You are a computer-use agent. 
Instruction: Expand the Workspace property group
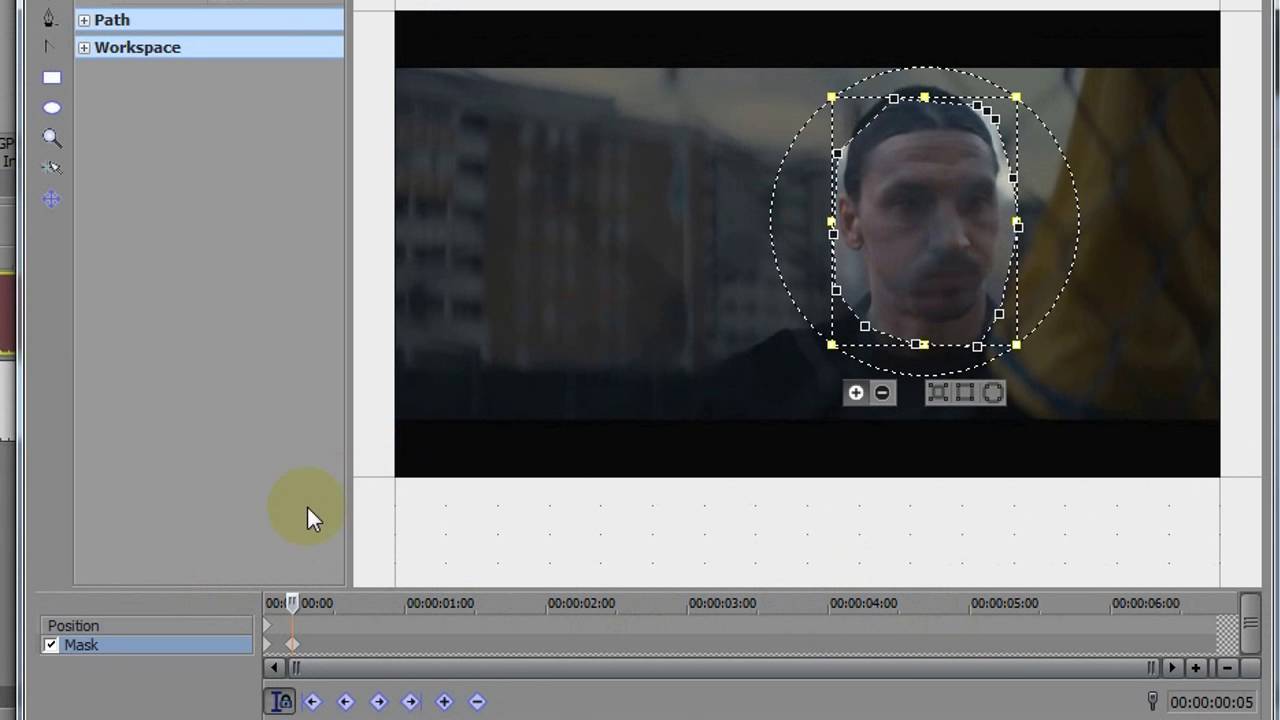pos(84,48)
